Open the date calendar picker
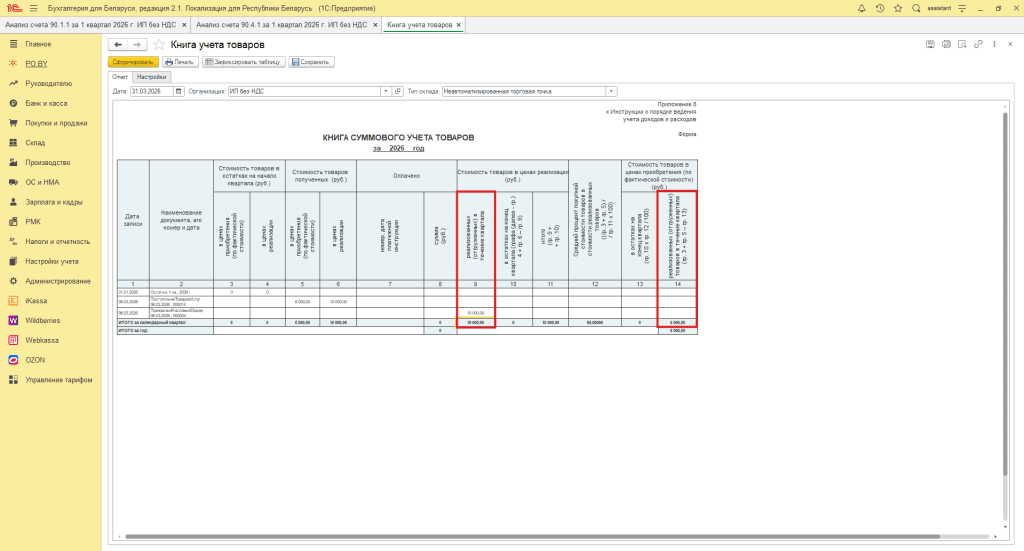 (x=179, y=91)
